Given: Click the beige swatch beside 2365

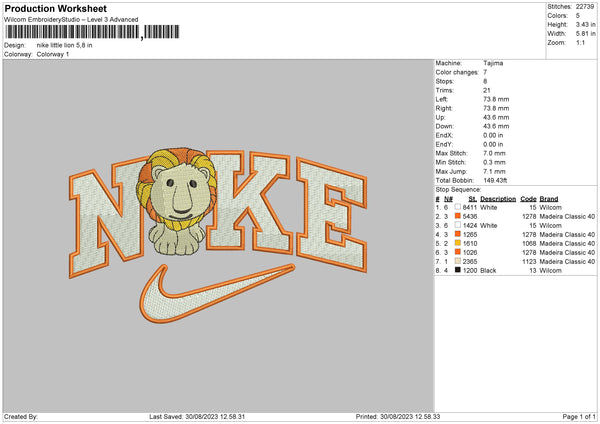Looking at the screenshot, I should 458,261.
